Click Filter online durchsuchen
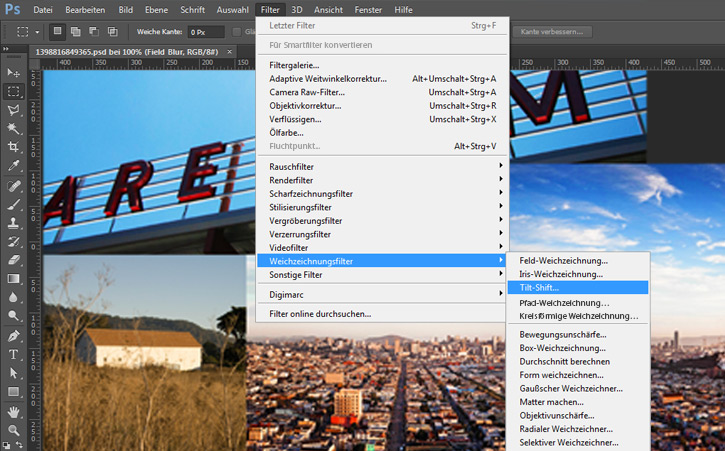725x451 pixels. click(320, 314)
